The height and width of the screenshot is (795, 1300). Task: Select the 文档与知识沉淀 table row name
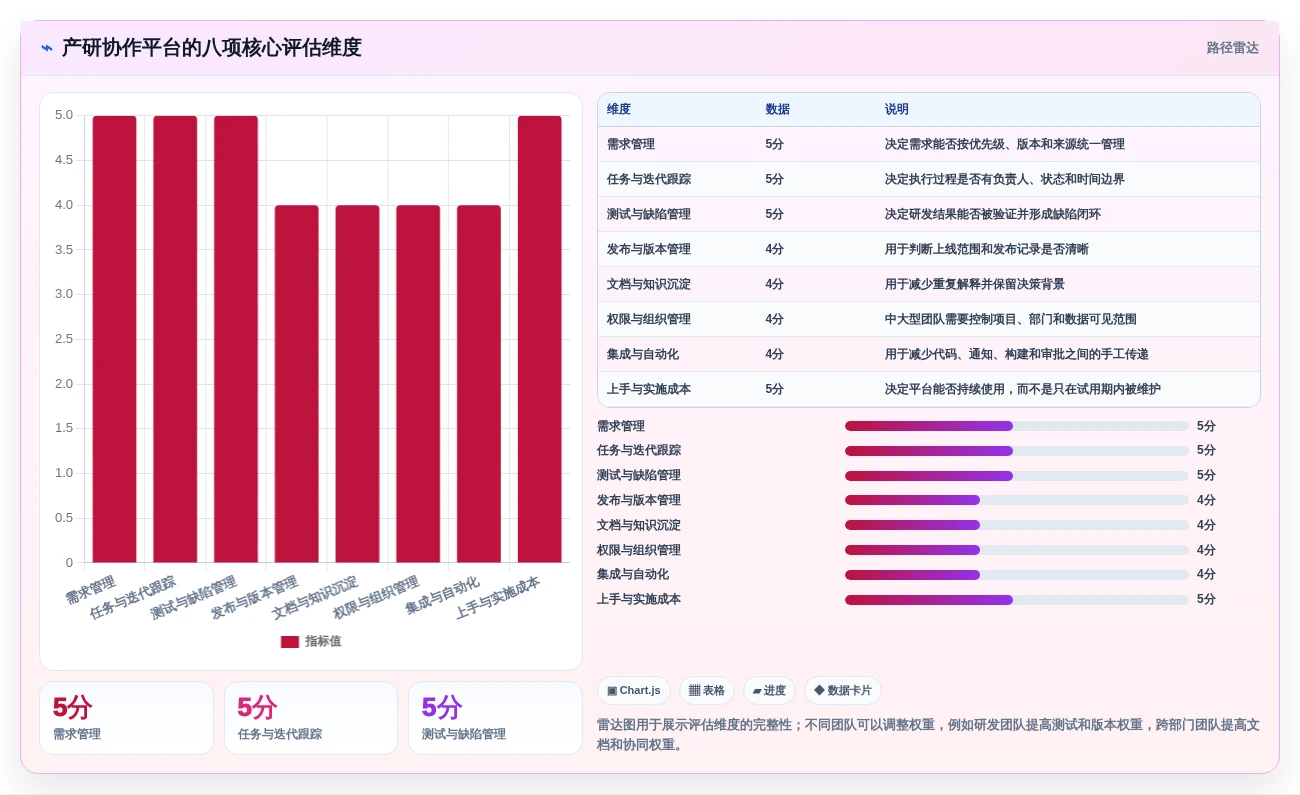point(649,285)
